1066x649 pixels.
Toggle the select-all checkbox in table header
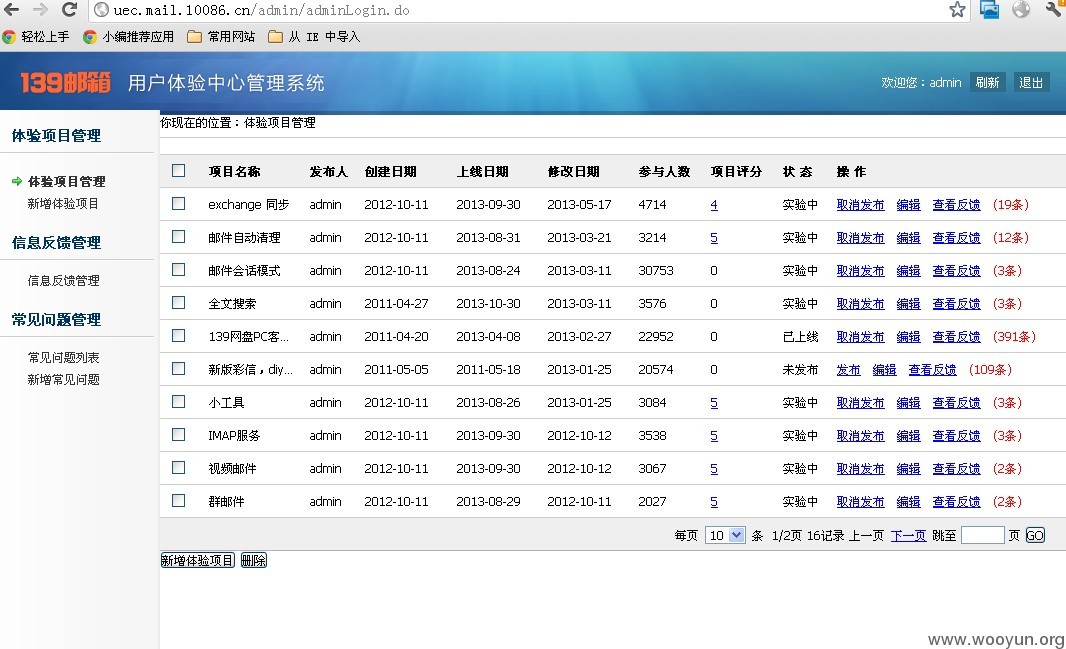[178, 171]
